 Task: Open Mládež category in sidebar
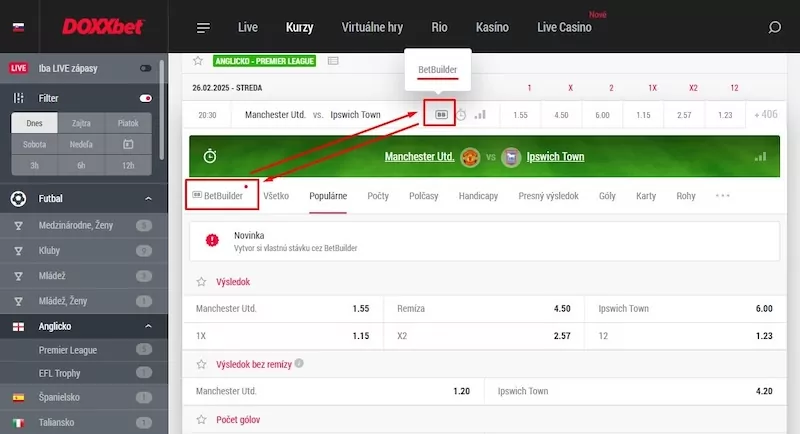click(84, 276)
